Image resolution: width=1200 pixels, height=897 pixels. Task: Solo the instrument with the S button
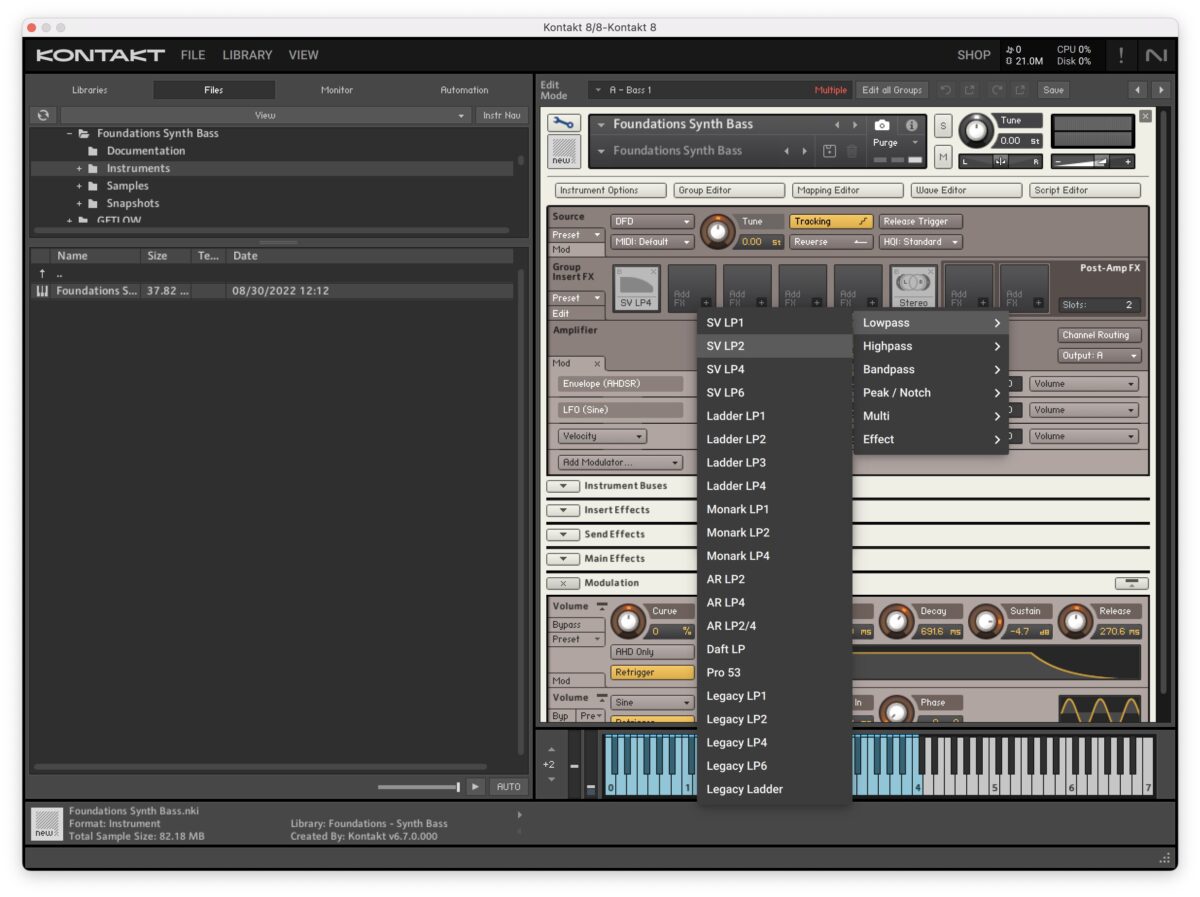pyautogui.click(x=943, y=126)
